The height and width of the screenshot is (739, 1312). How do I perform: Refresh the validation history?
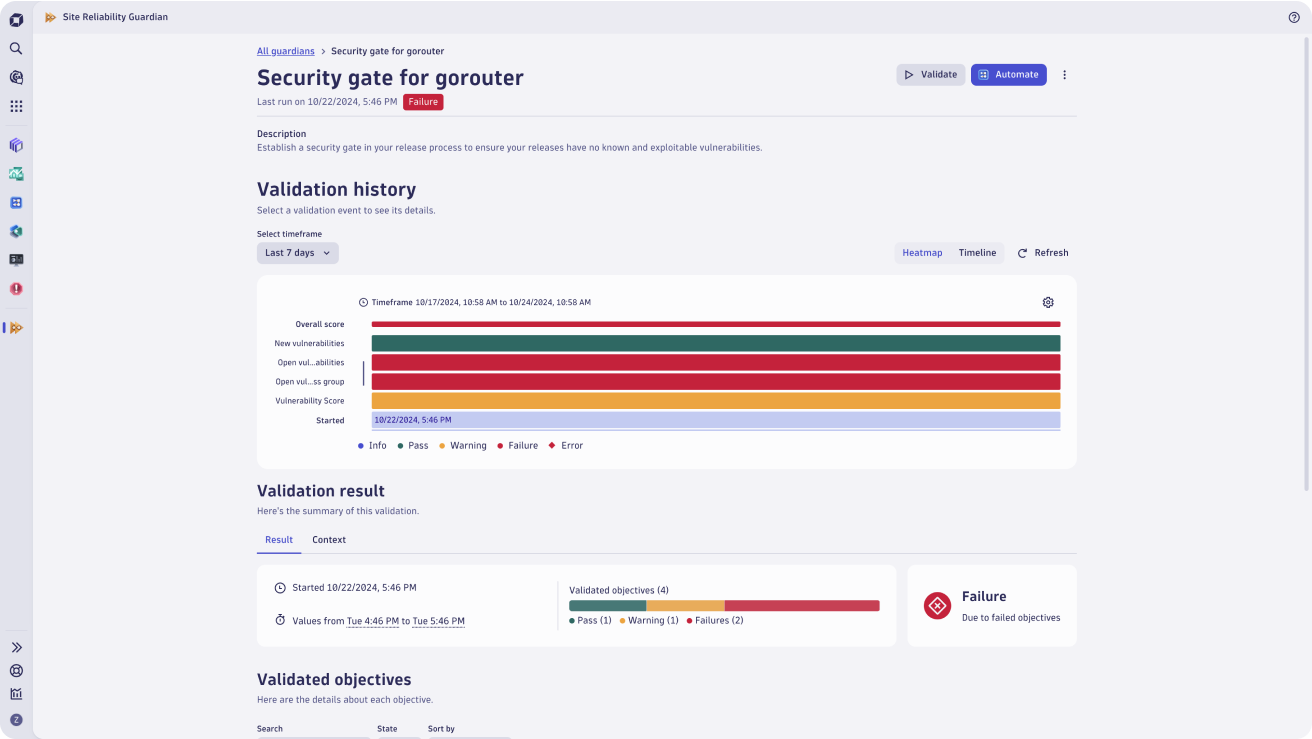tap(1043, 253)
